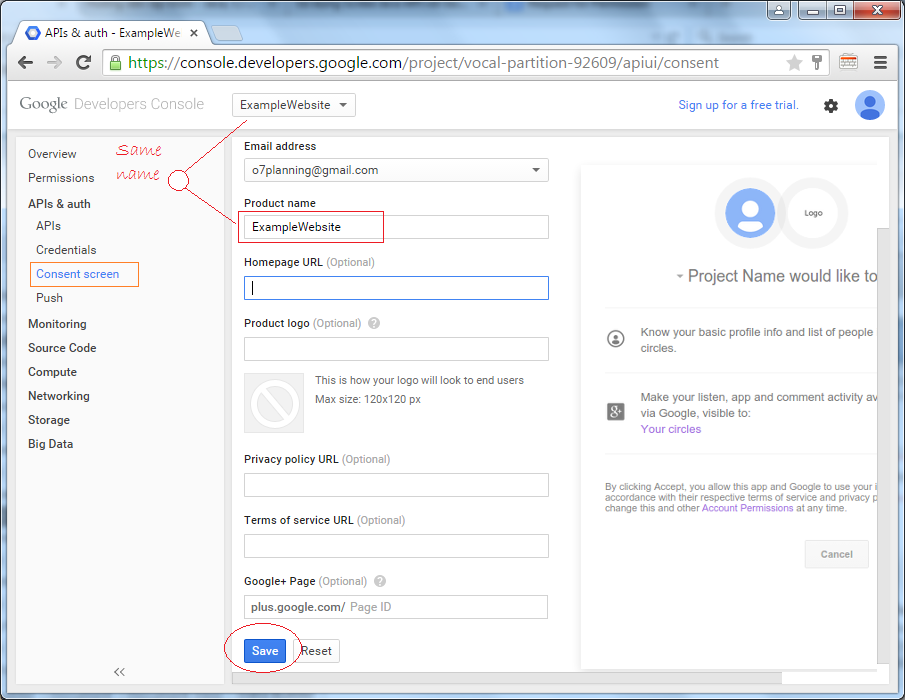
Task: Expand the Email address dropdown
Action: 396,170
